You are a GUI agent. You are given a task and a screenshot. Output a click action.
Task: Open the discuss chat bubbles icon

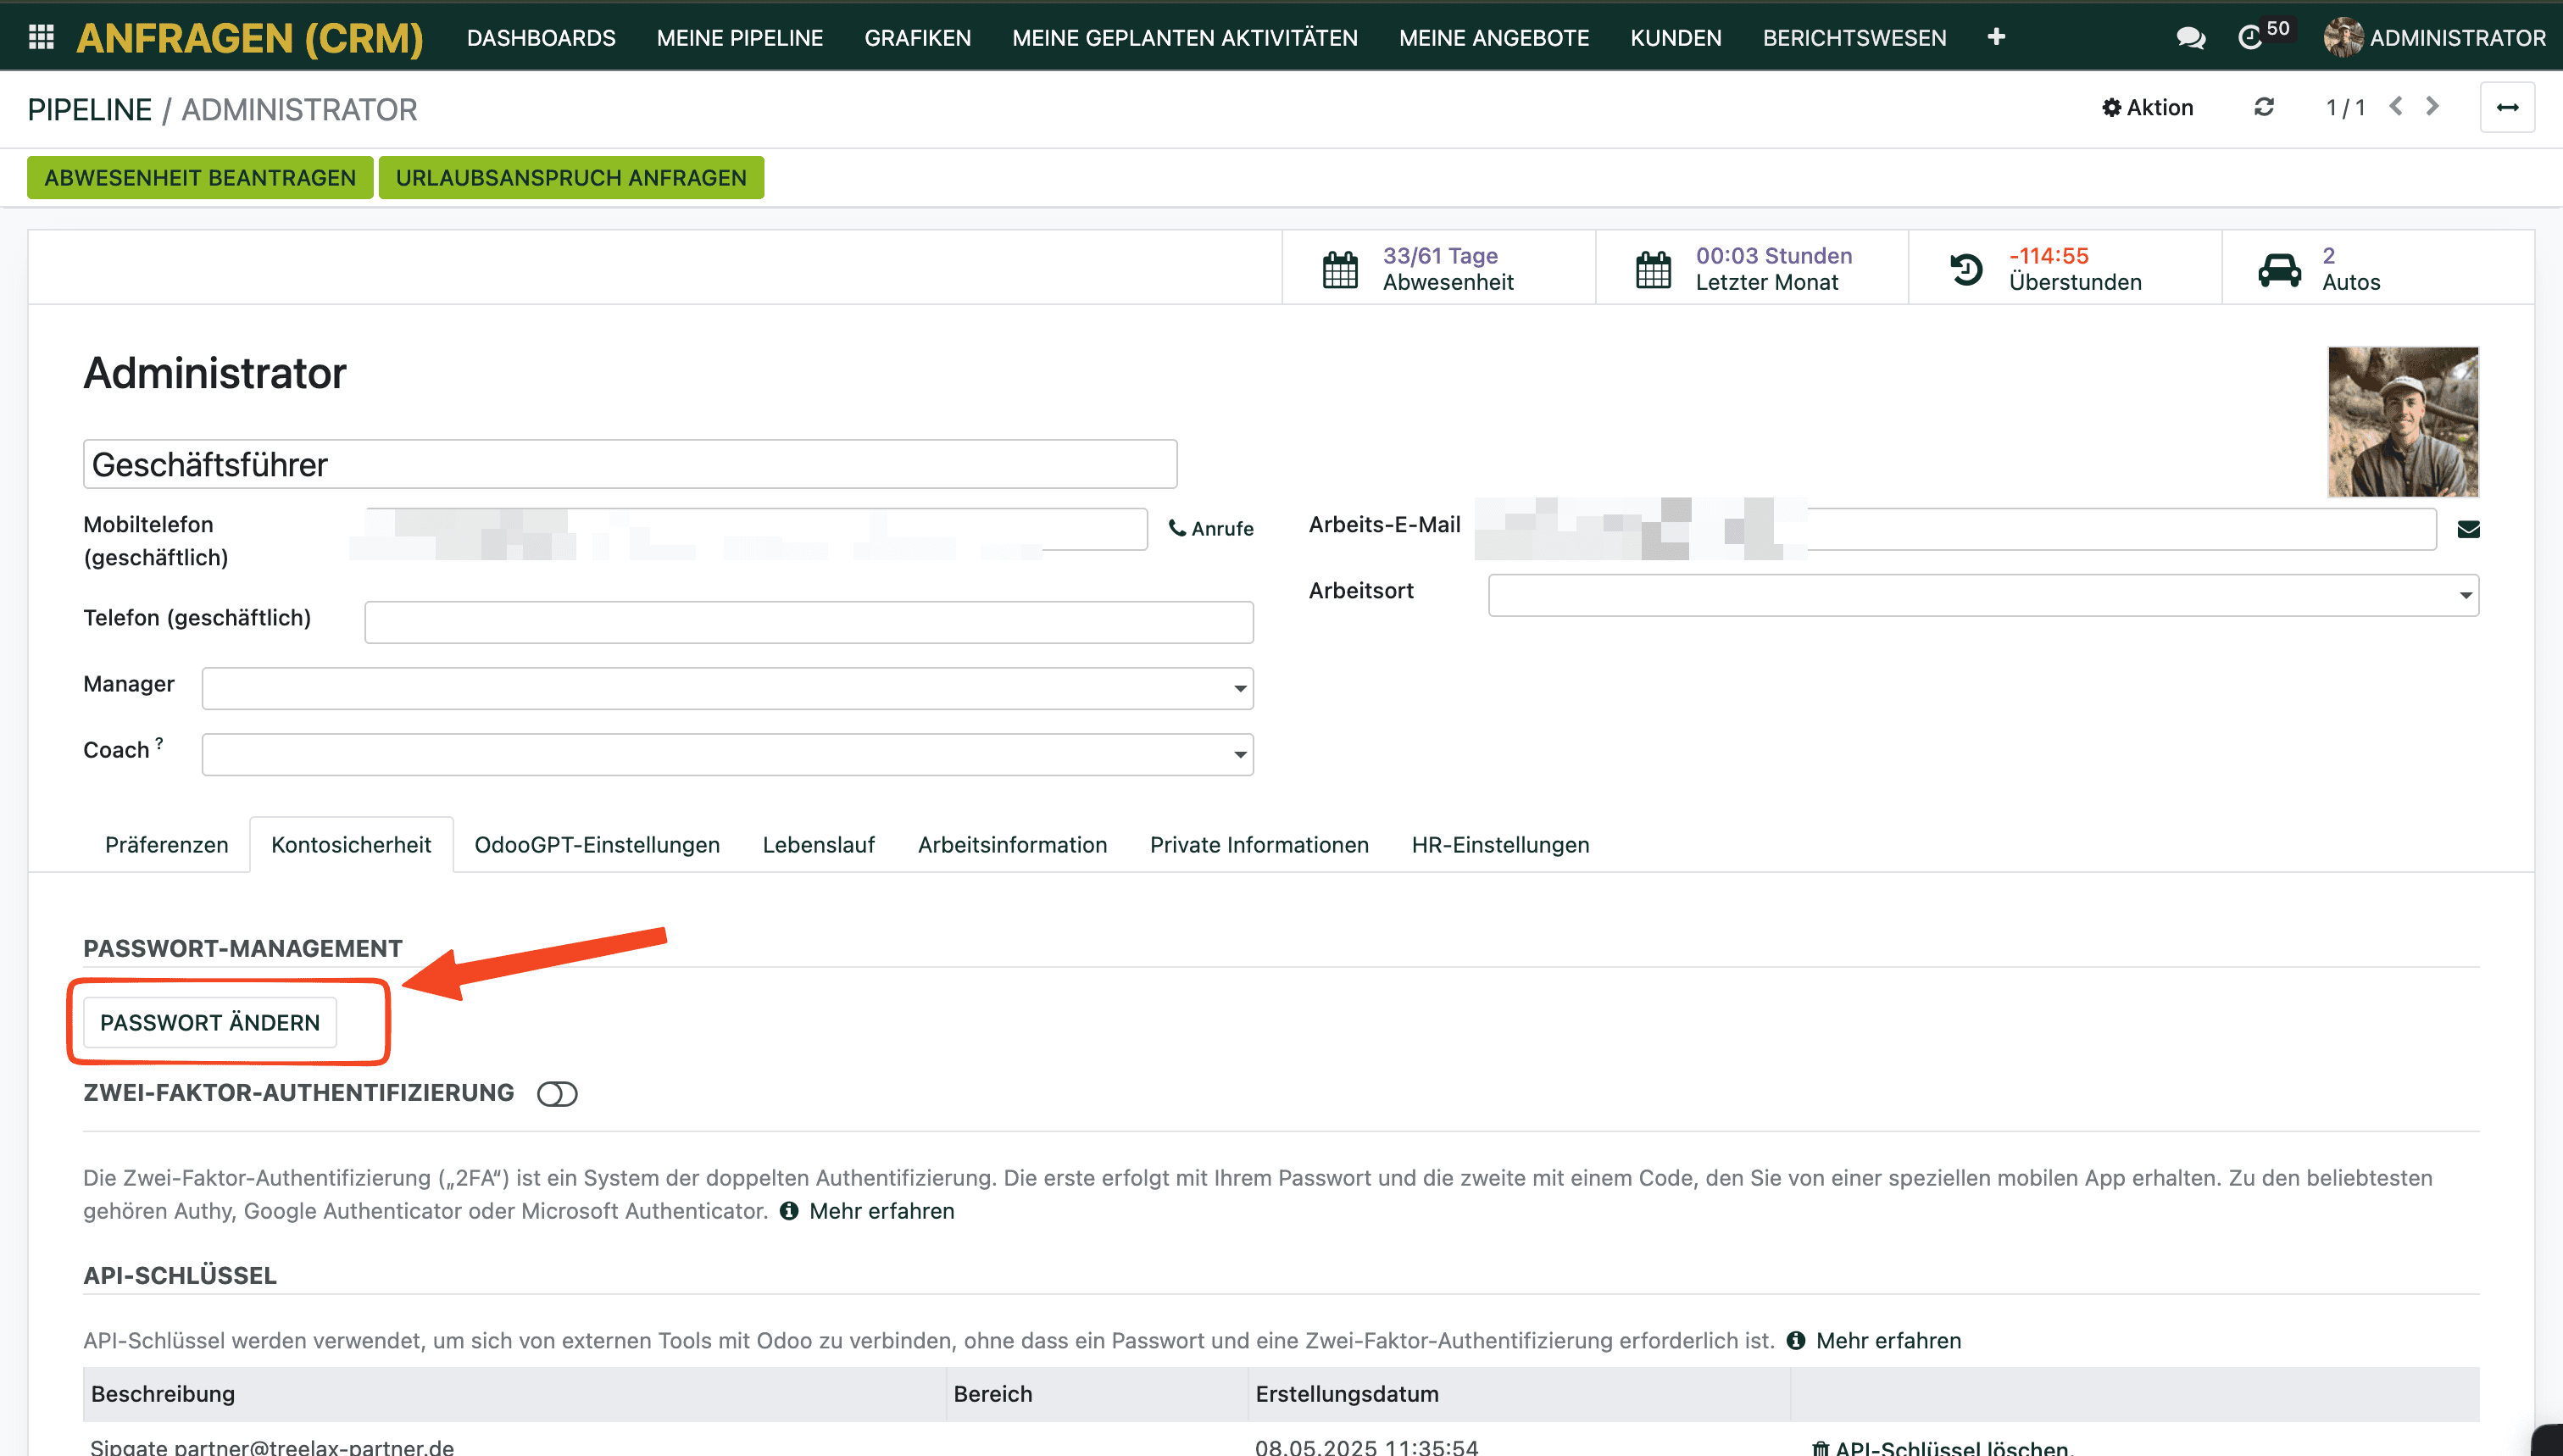(2190, 38)
